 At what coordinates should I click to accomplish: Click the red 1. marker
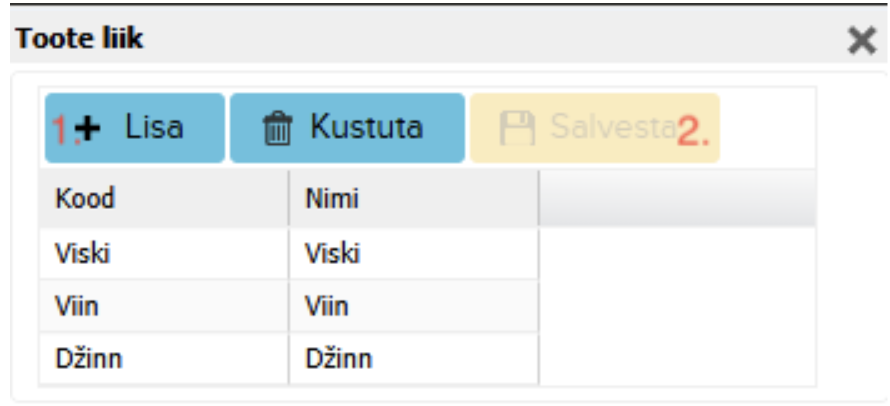tap(63, 130)
